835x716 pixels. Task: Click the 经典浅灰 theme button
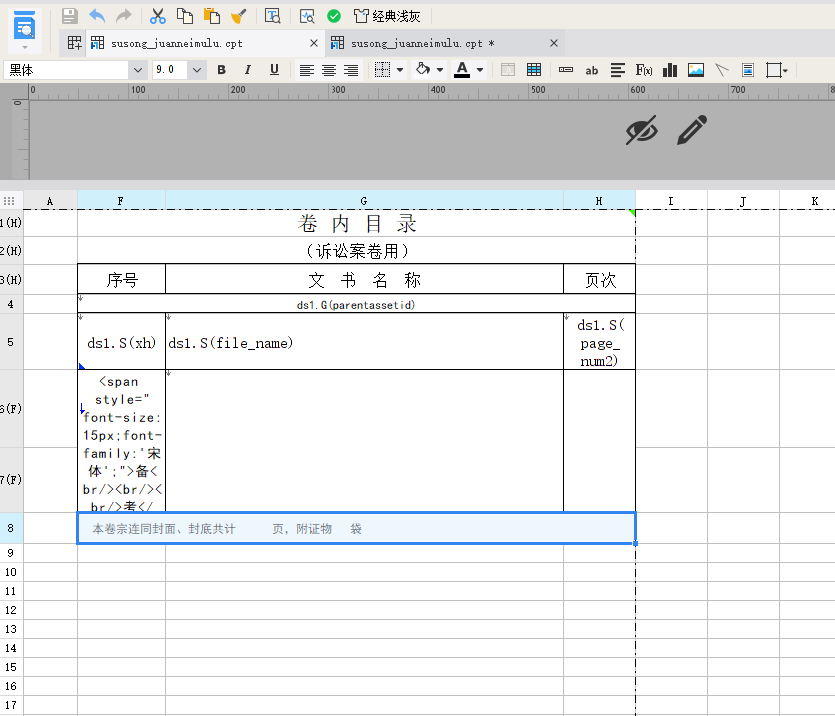tap(388, 16)
